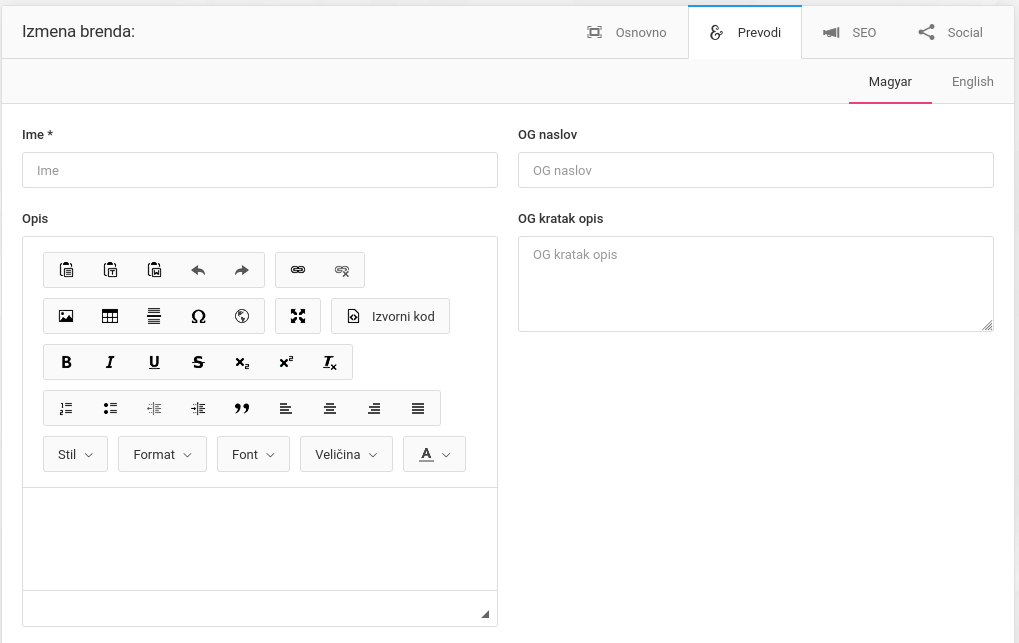Viewport: 1019px width, 643px height.
Task: Click the Undo arrow icon
Action: pyautogui.click(x=198, y=270)
